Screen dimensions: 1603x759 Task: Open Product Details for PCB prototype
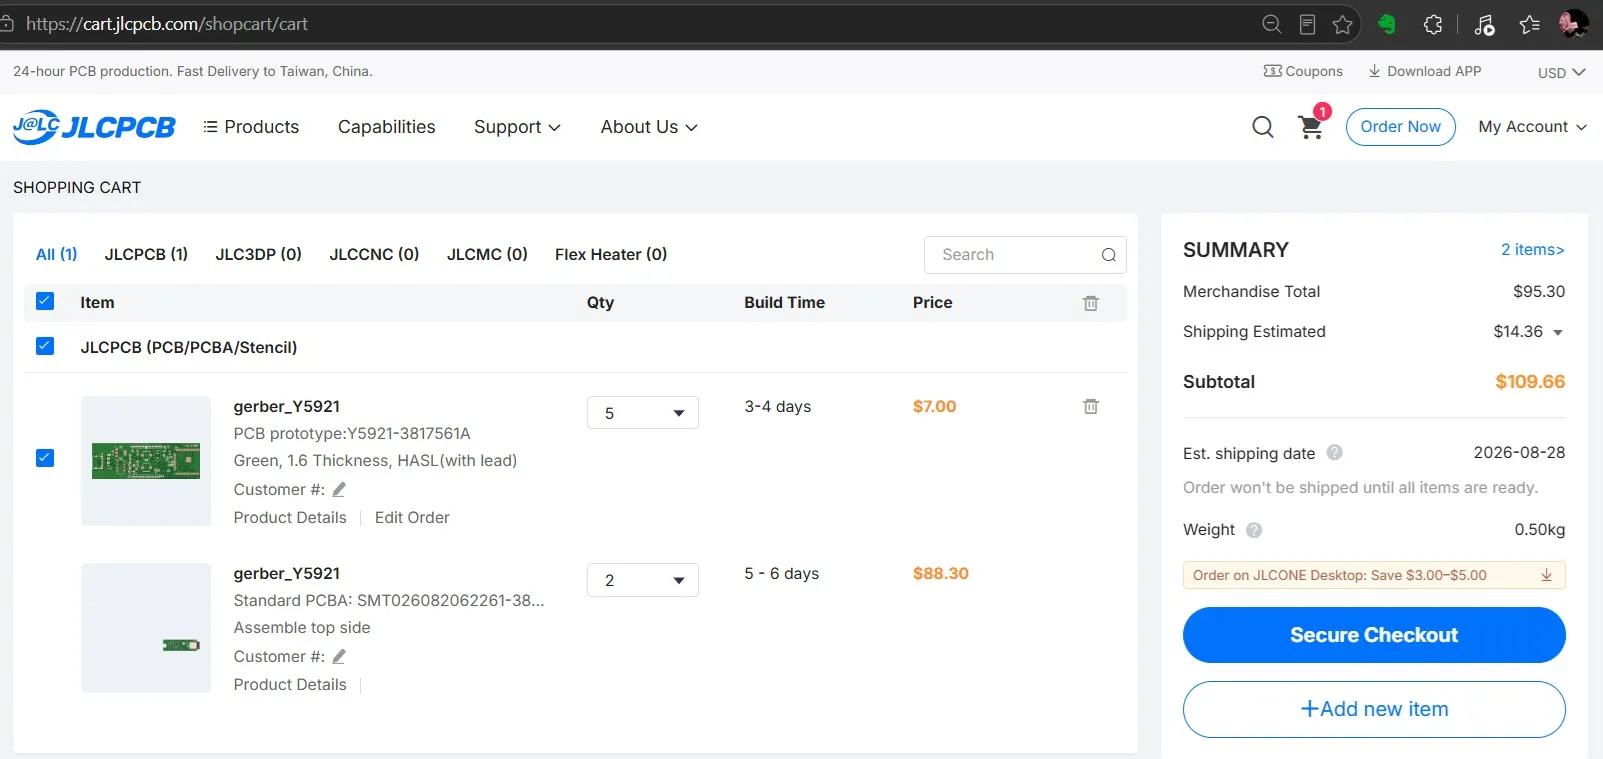click(290, 518)
